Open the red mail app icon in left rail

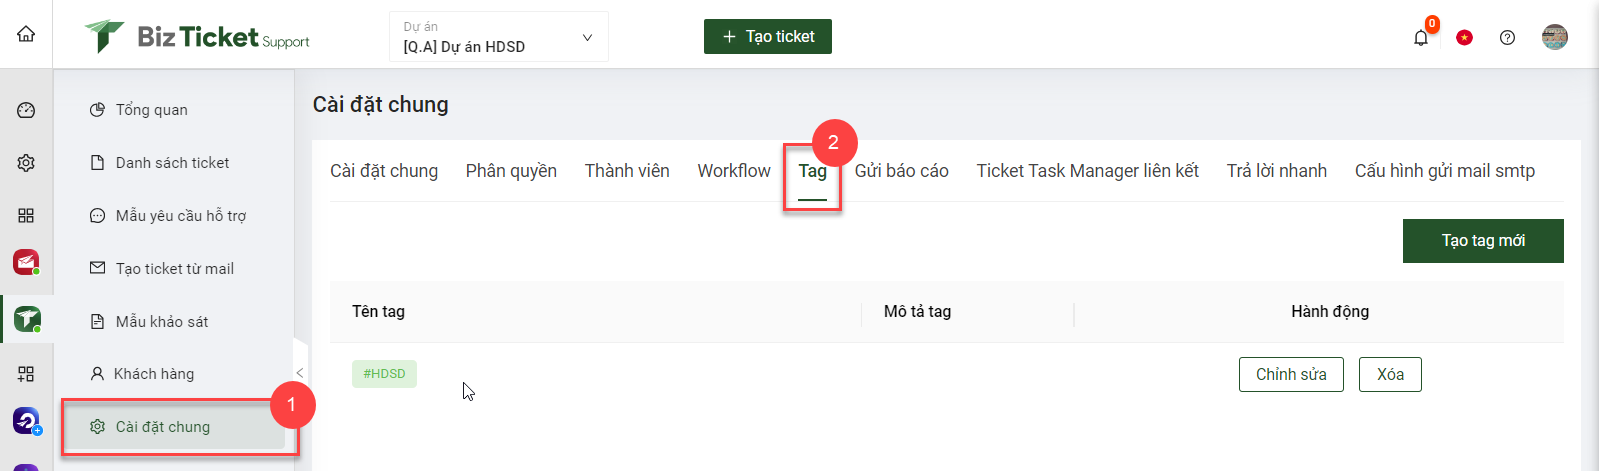[x=26, y=262]
